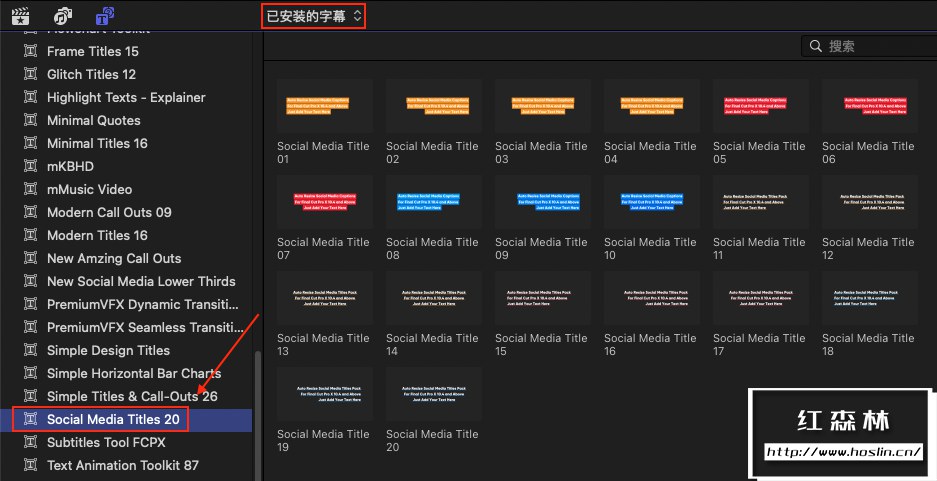Click the Social Media Title 15 label text
The width and height of the screenshot is (937, 481).
tap(541, 345)
